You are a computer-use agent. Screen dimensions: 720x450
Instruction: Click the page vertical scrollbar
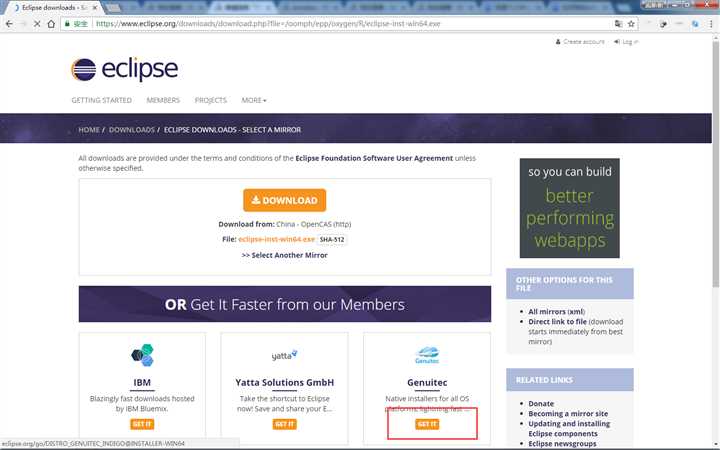pyautogui.click(x=715, y=163)
